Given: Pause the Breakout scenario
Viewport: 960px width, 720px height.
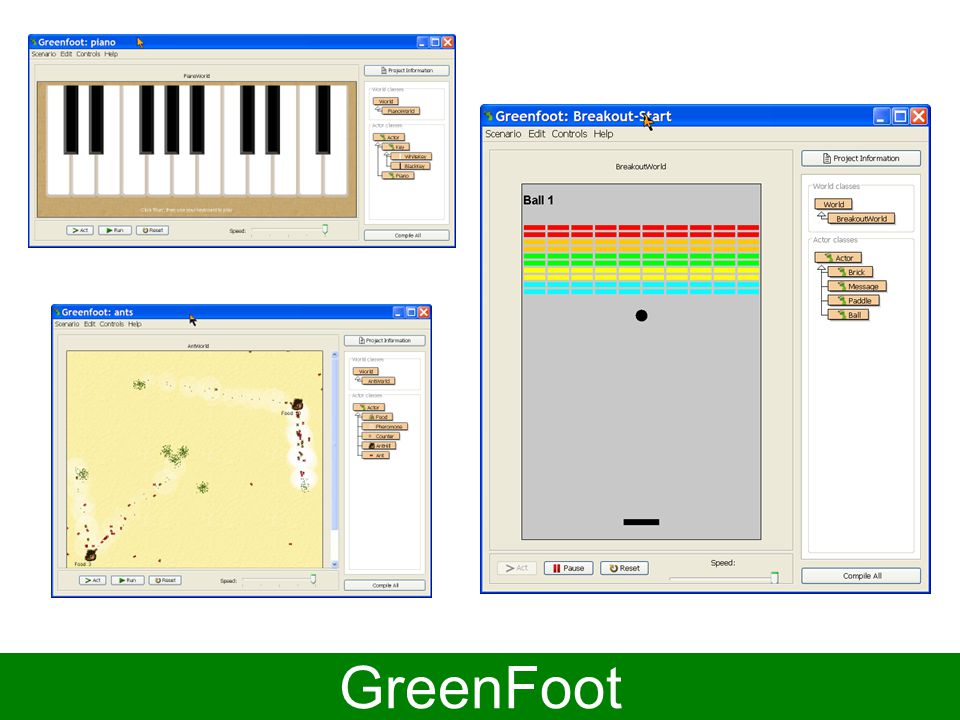Looking at the screenshot, I should point(568,568).
